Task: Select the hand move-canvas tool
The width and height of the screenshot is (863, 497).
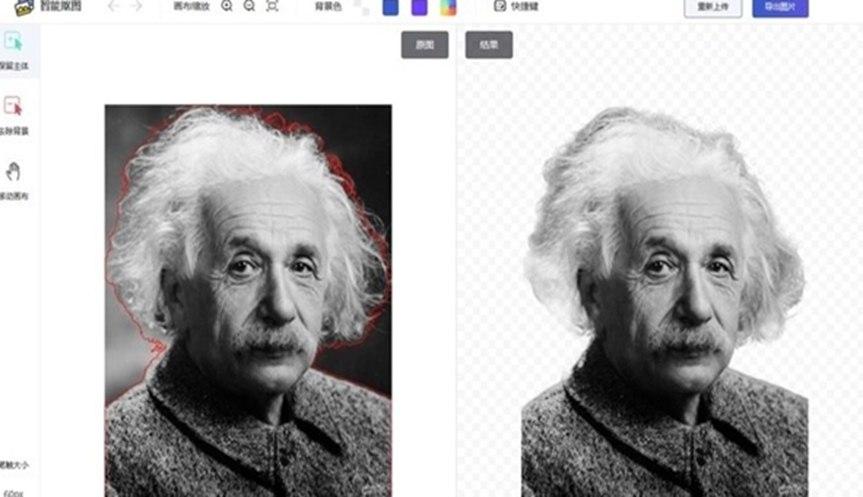Action: point(13,172)
